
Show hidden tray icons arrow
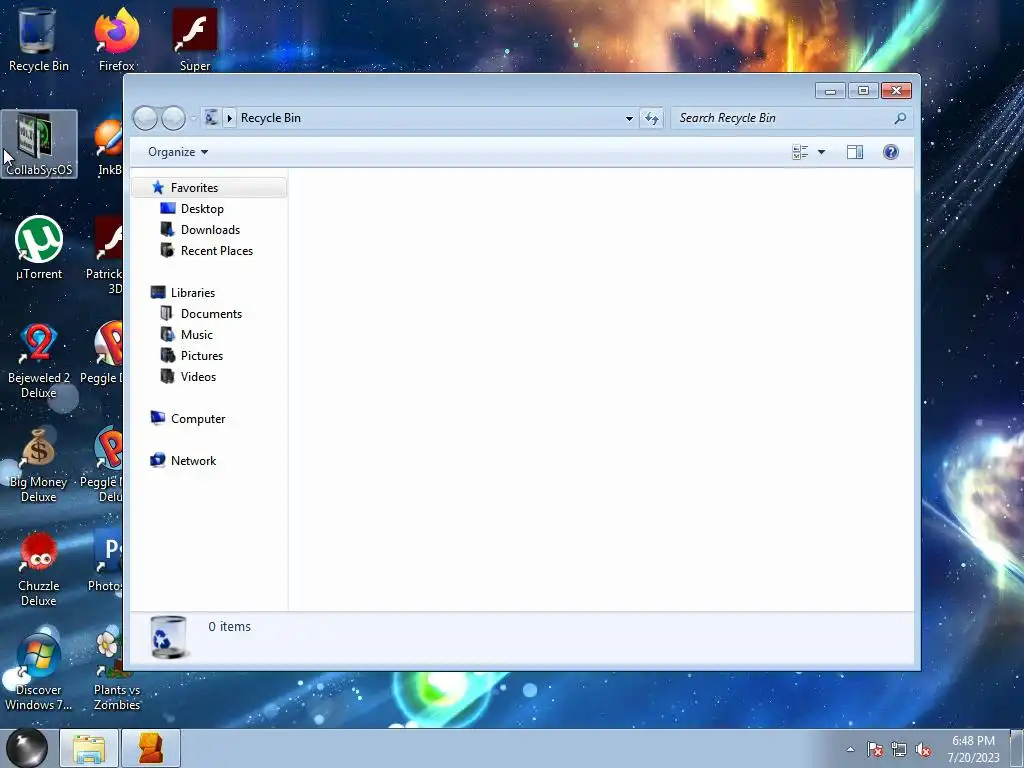pyautogui.click(x=850, y=749)
